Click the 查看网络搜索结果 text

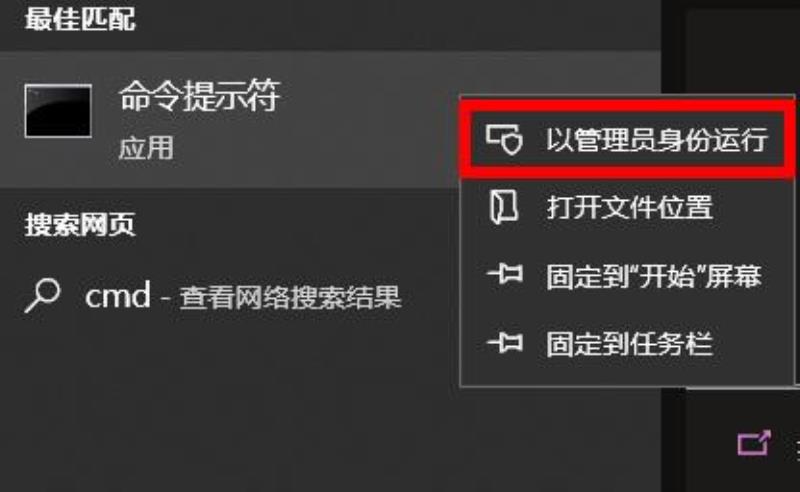pos(290,298)
